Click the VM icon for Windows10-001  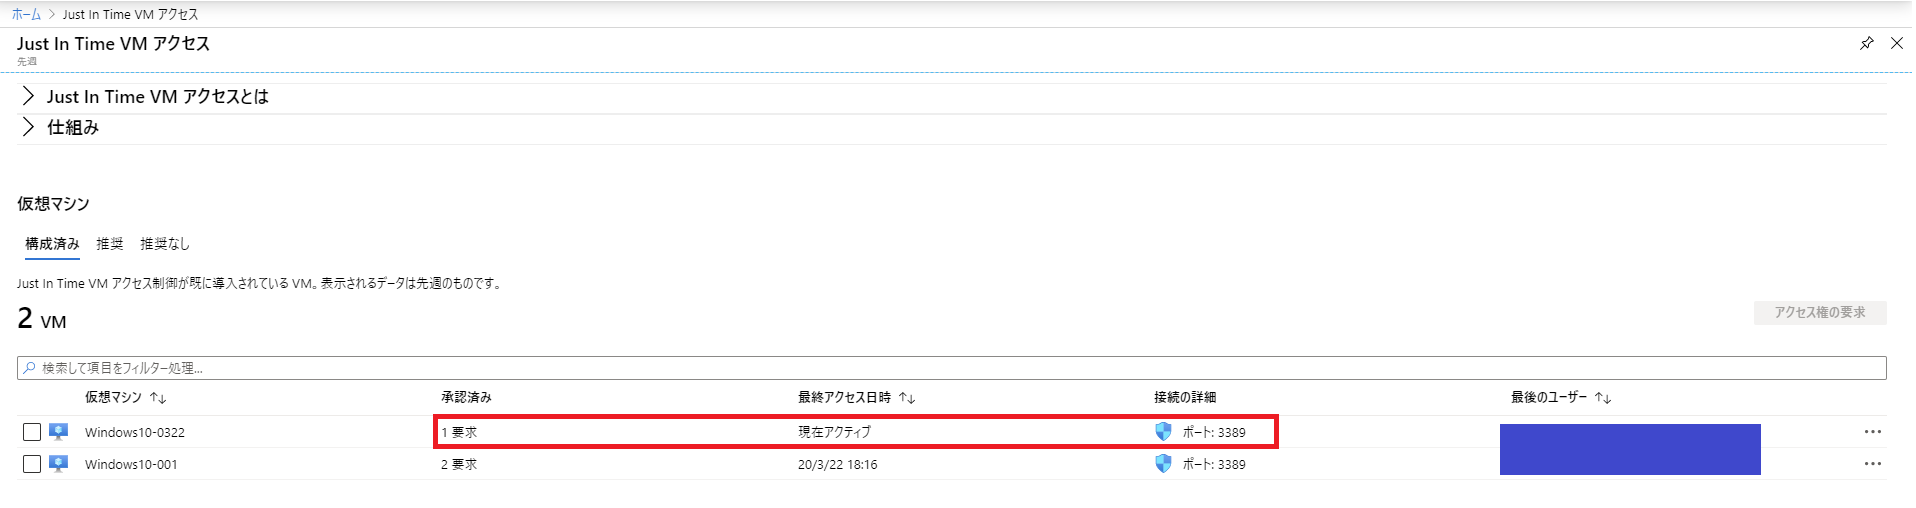(59, 464)
